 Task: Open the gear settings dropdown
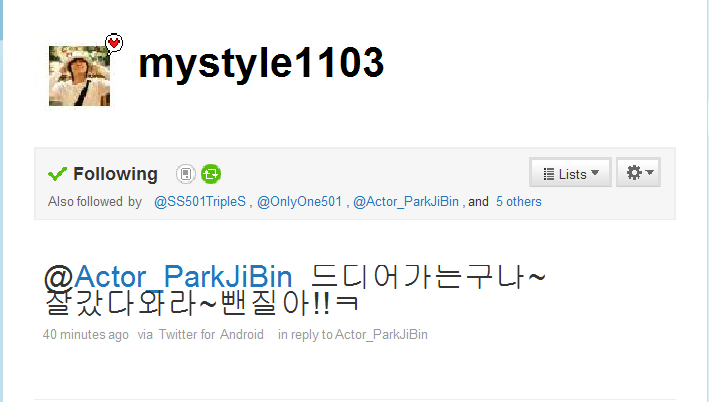coord(638,172)
